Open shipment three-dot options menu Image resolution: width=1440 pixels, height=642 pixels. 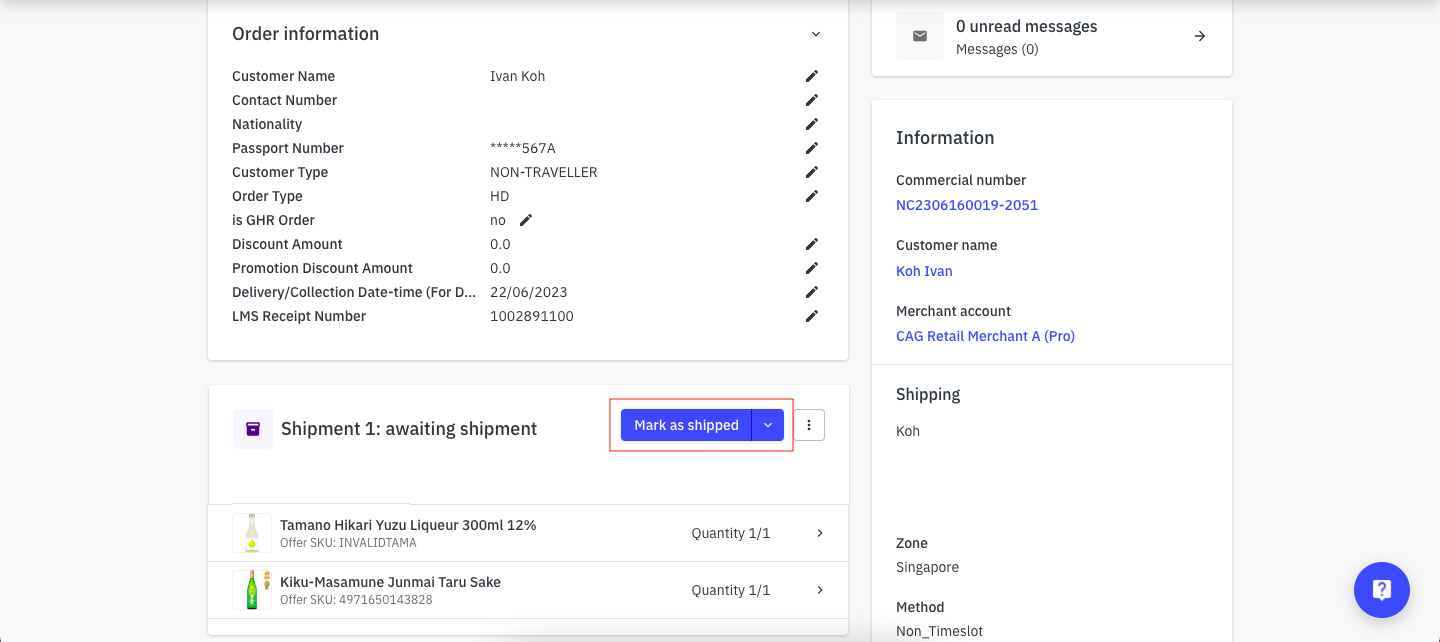coord(809,425)
